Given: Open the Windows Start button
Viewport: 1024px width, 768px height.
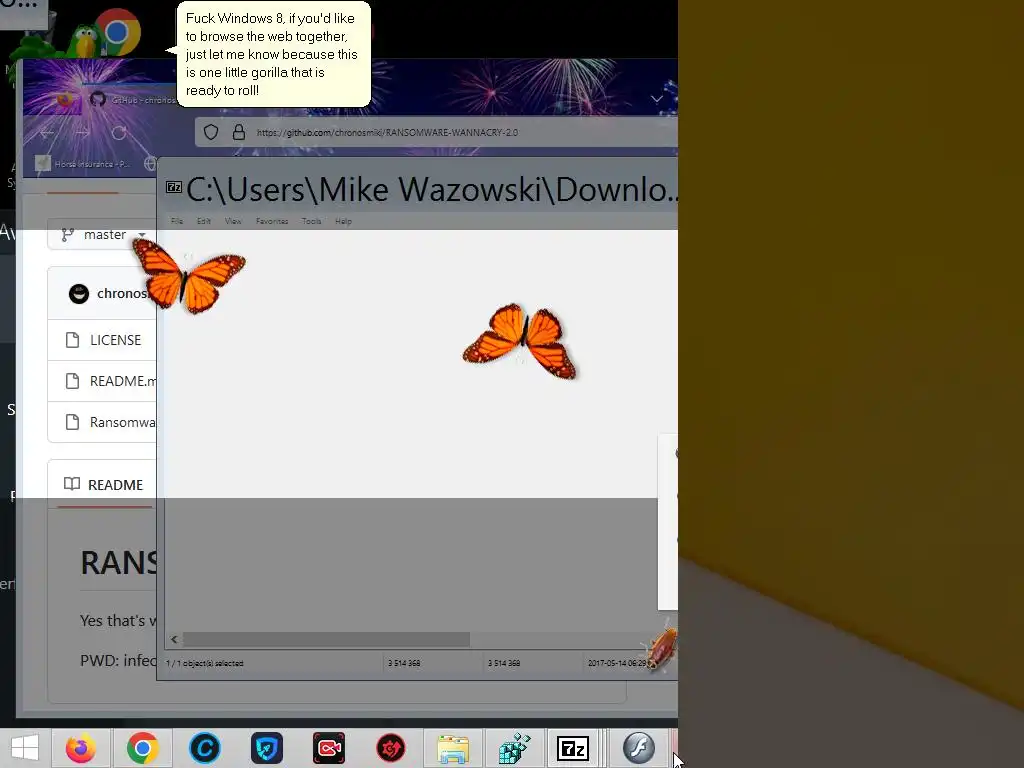Looking at the screenshot, I should [25, 748].
